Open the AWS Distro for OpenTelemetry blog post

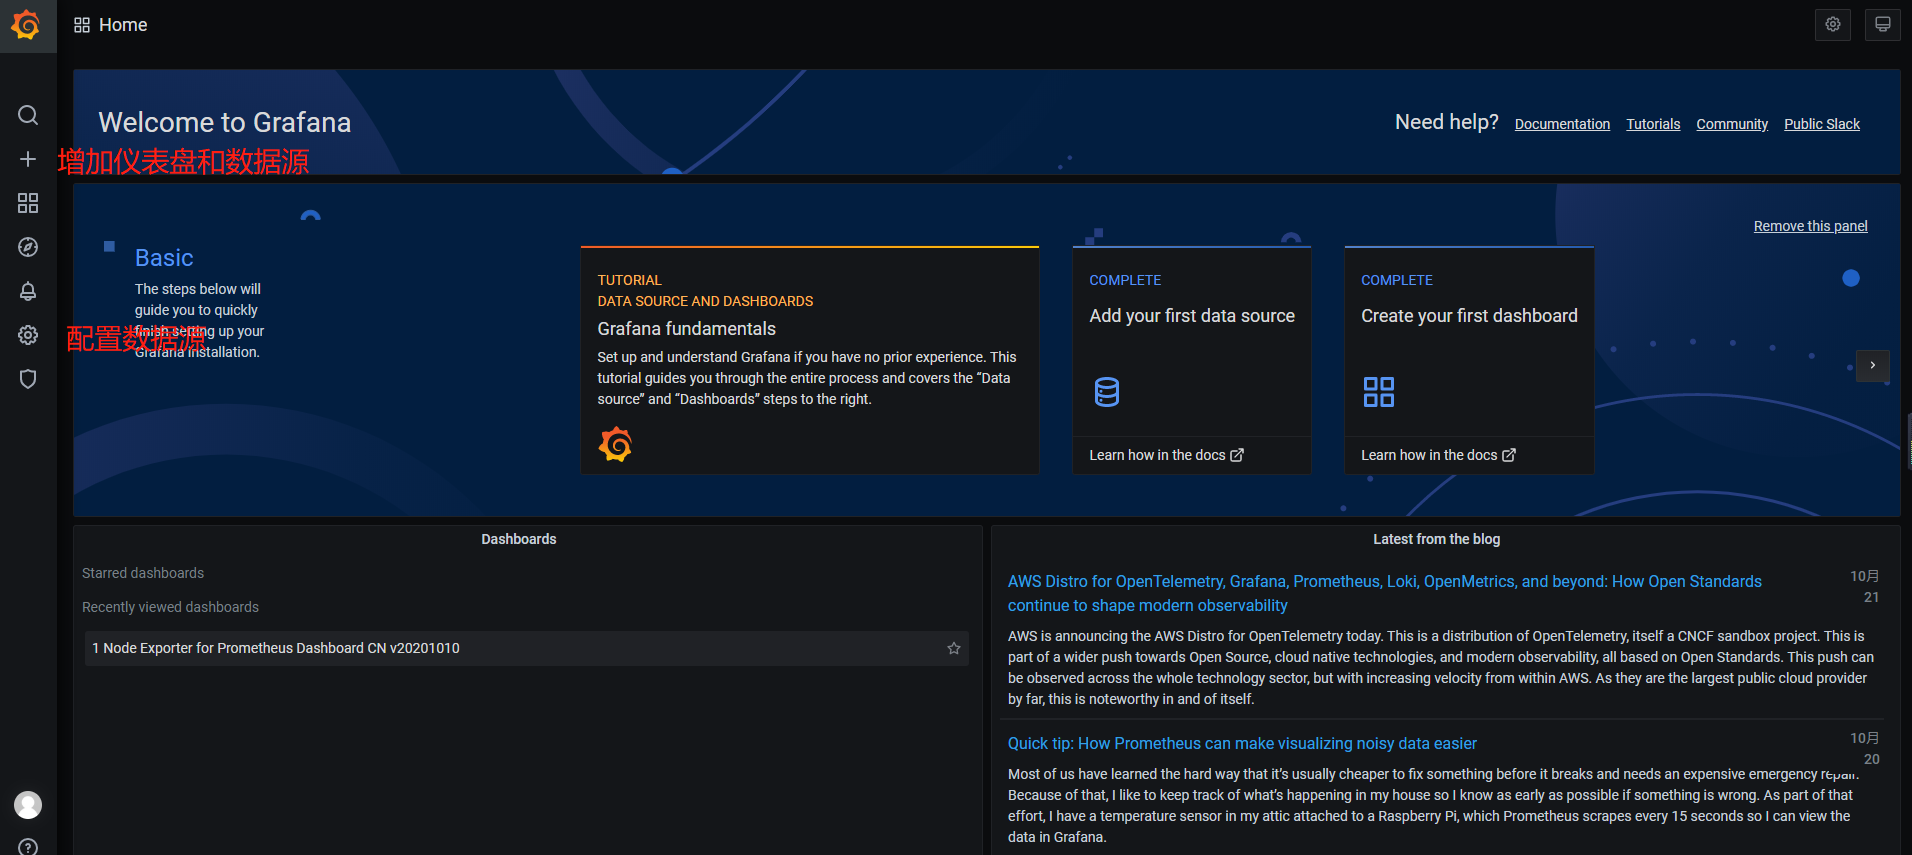coord(1384,593)
